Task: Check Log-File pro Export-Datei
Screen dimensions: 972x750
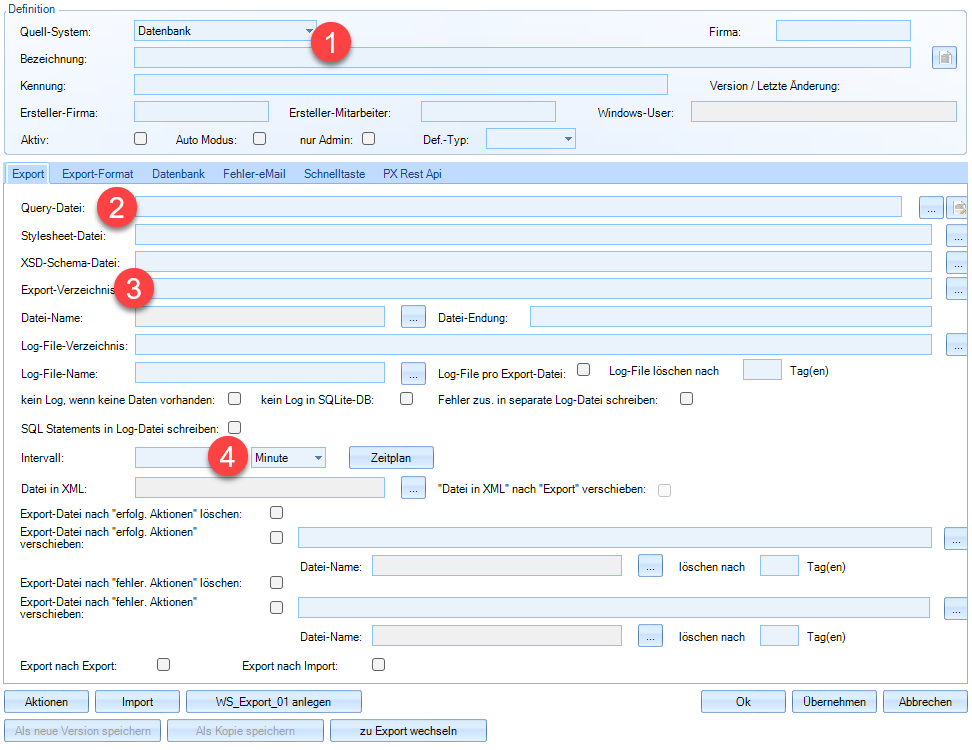Action: point(584,370)
